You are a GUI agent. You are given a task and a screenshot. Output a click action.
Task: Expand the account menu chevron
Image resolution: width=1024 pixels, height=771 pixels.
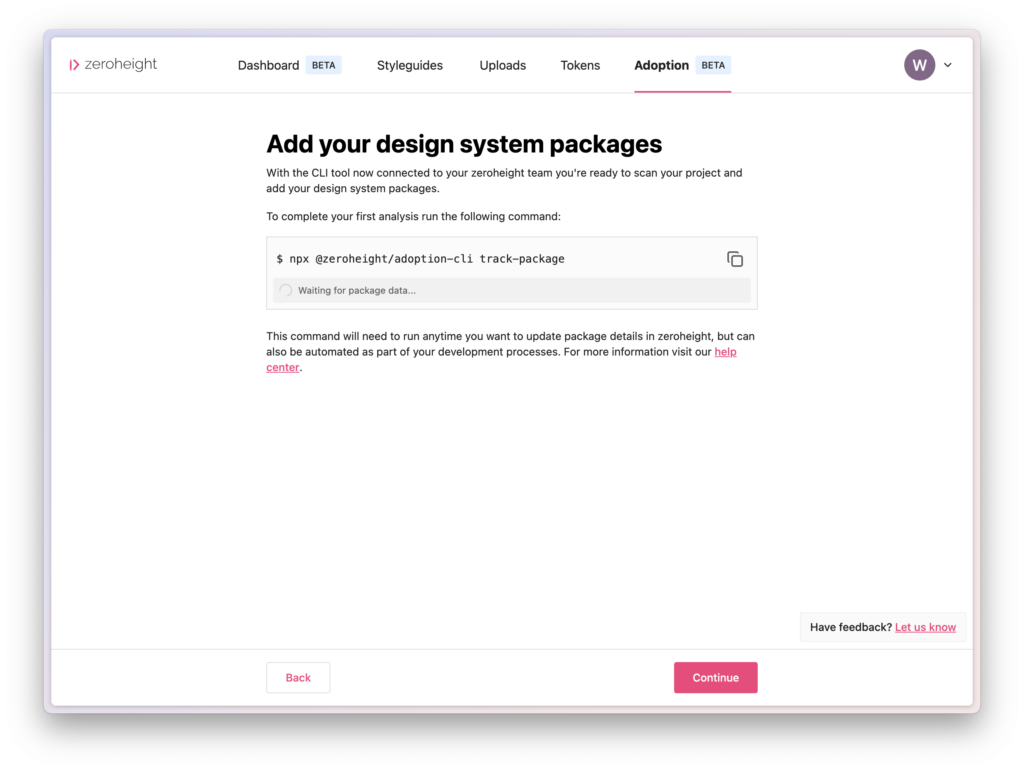coord(948,65)
